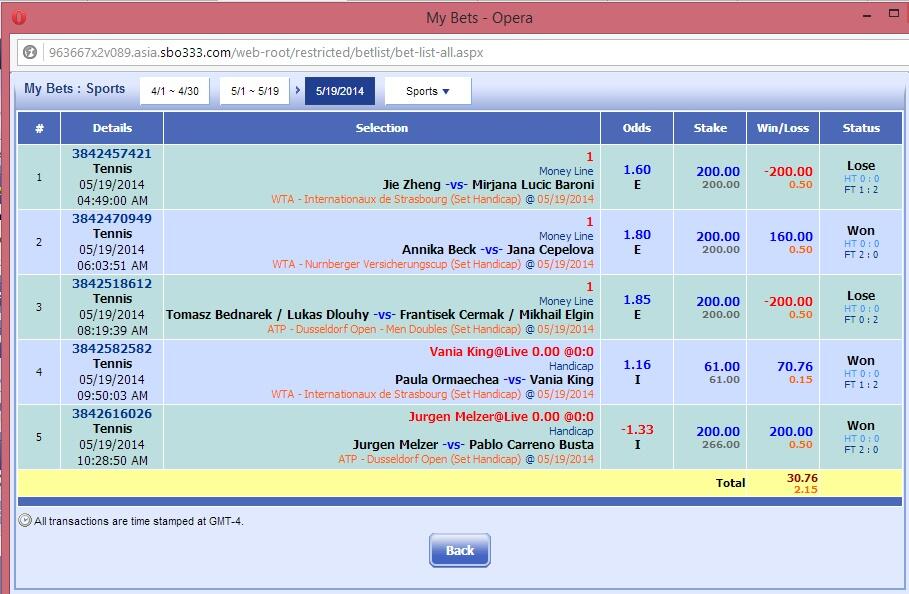Click Jurgen Melzer -vs- Pablo Carreno Busta match

tap(473, 444)
